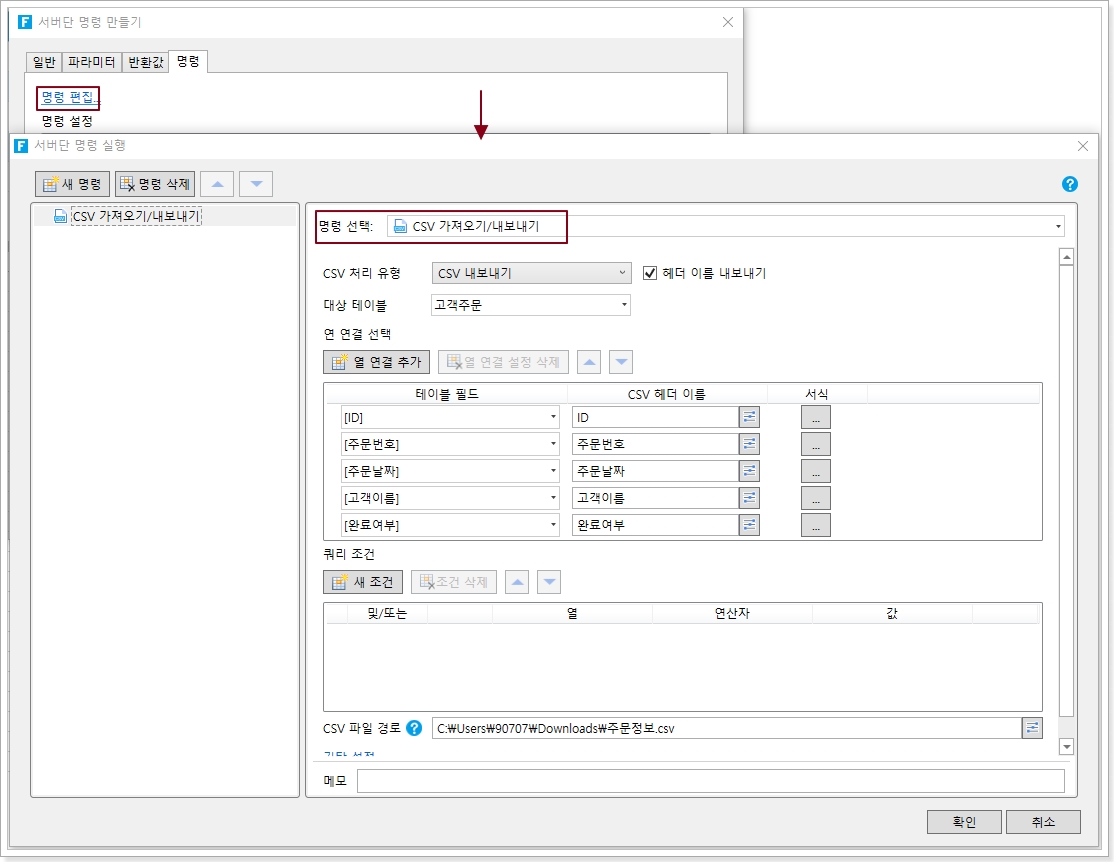Click the blue help icon at top right
The height and width of the screenshot is (862, 1114).
pos(1070,184)
